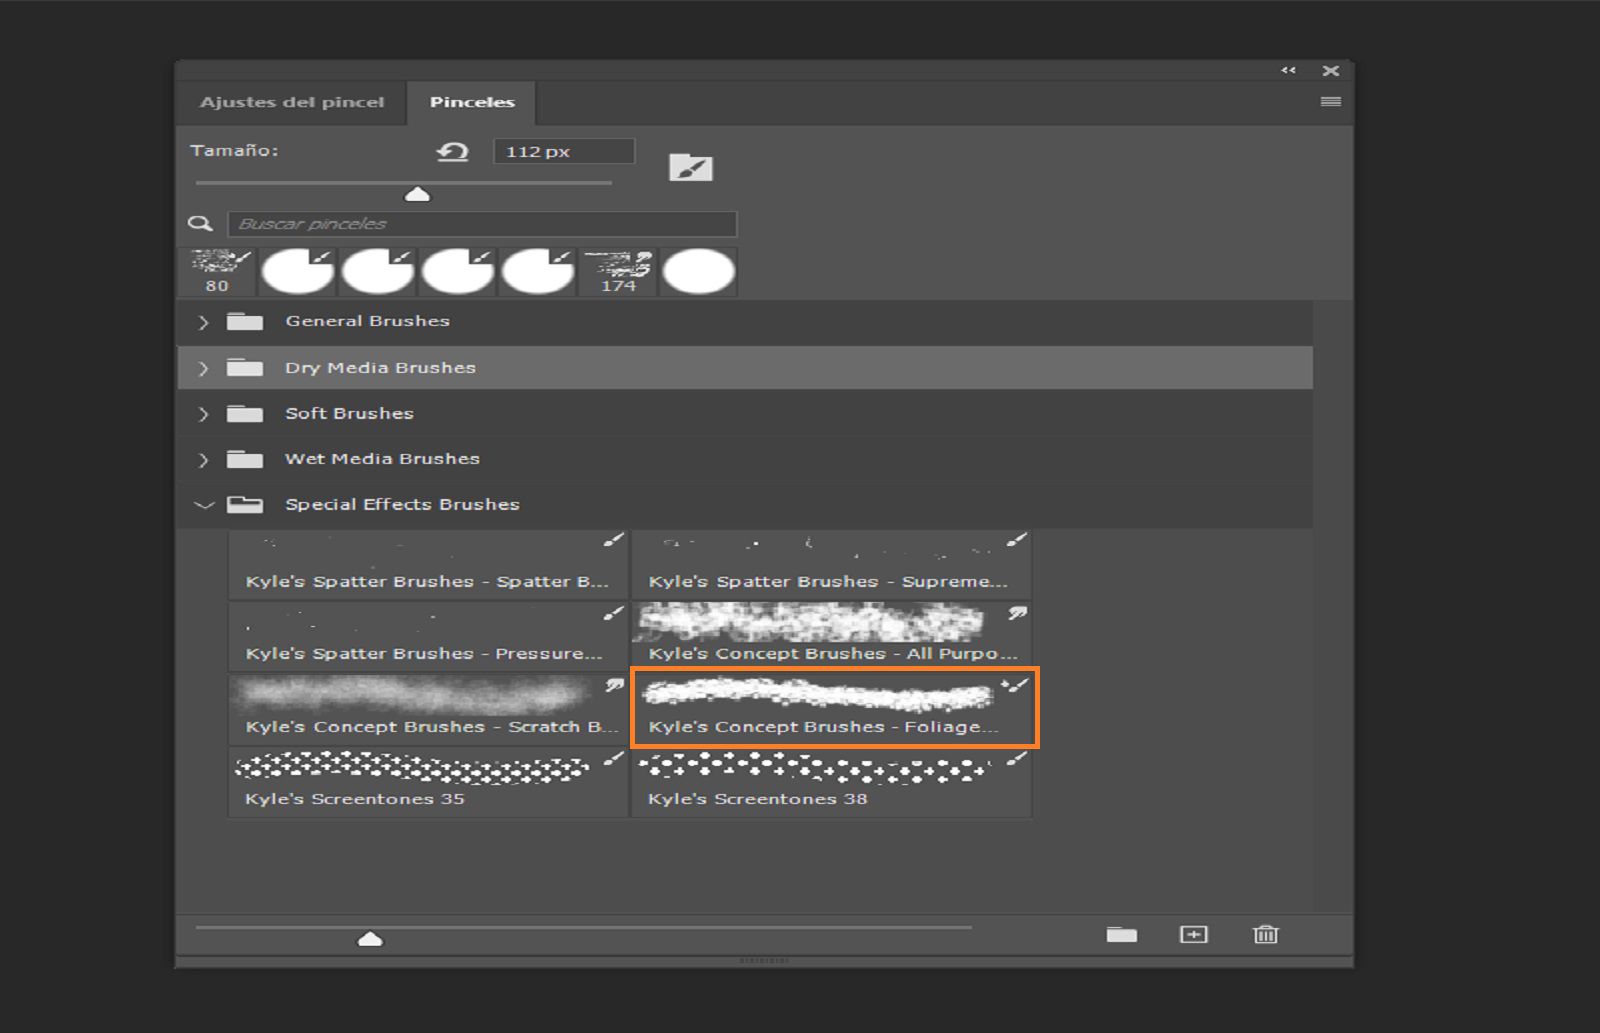Switch to the Pinceles tab
The width and height of the screenshot is (1600, 1033).
[x=472, y=101]
